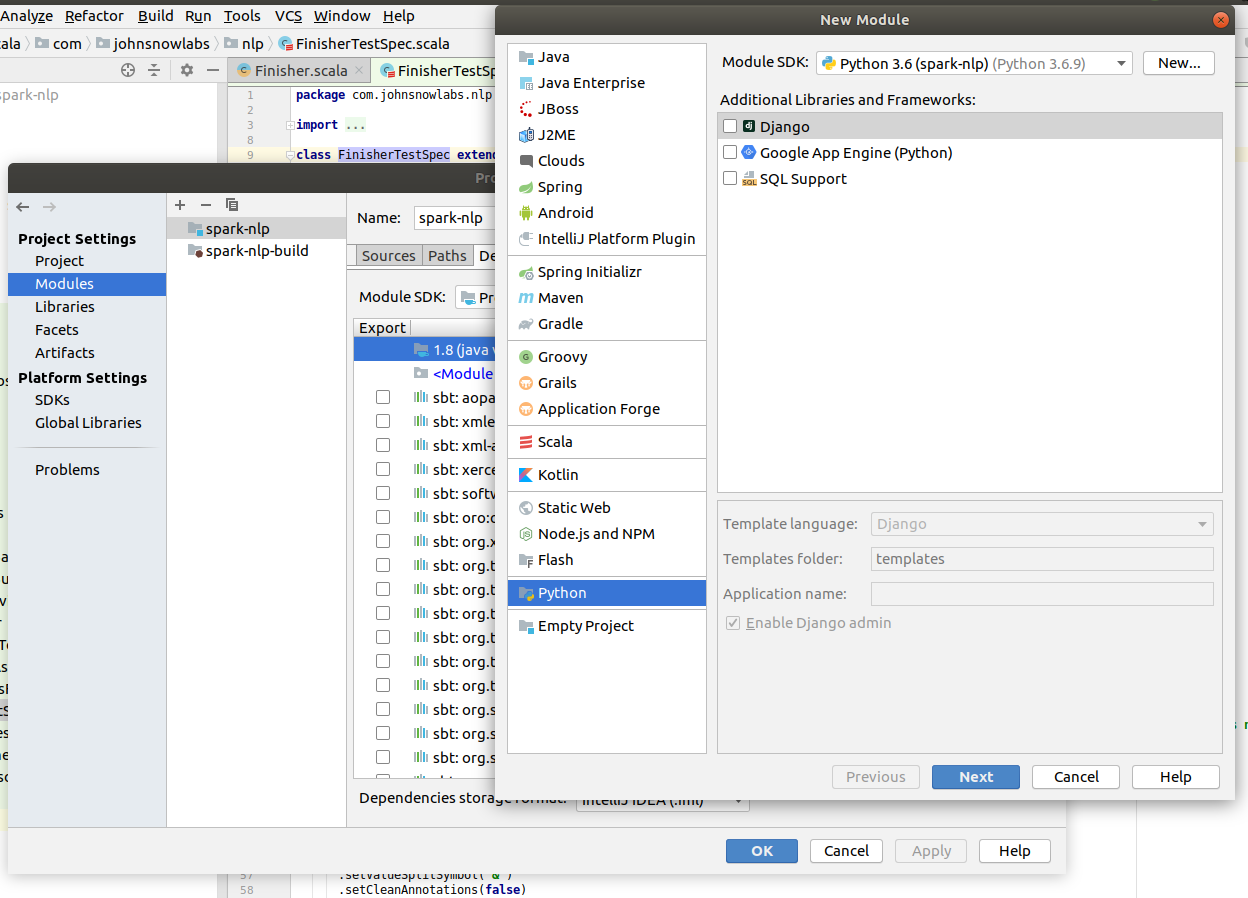Enable Google App Engine (Python) checkbox
The image size is (1248, 898).
click(730, 152)
